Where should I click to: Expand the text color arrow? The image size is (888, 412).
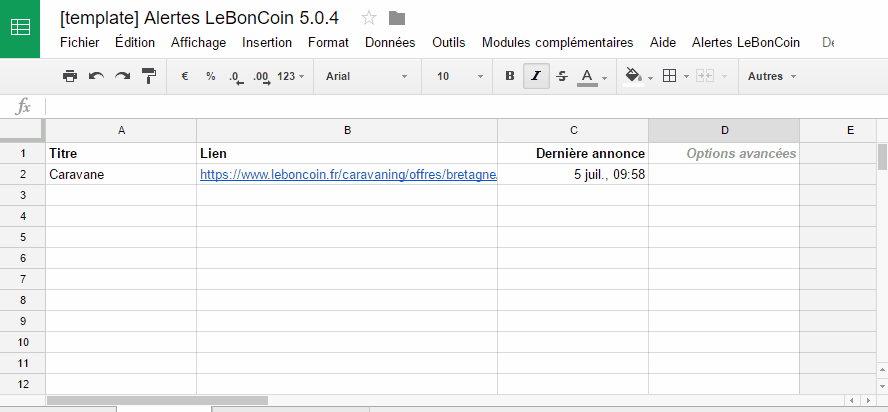pos(604,77)
